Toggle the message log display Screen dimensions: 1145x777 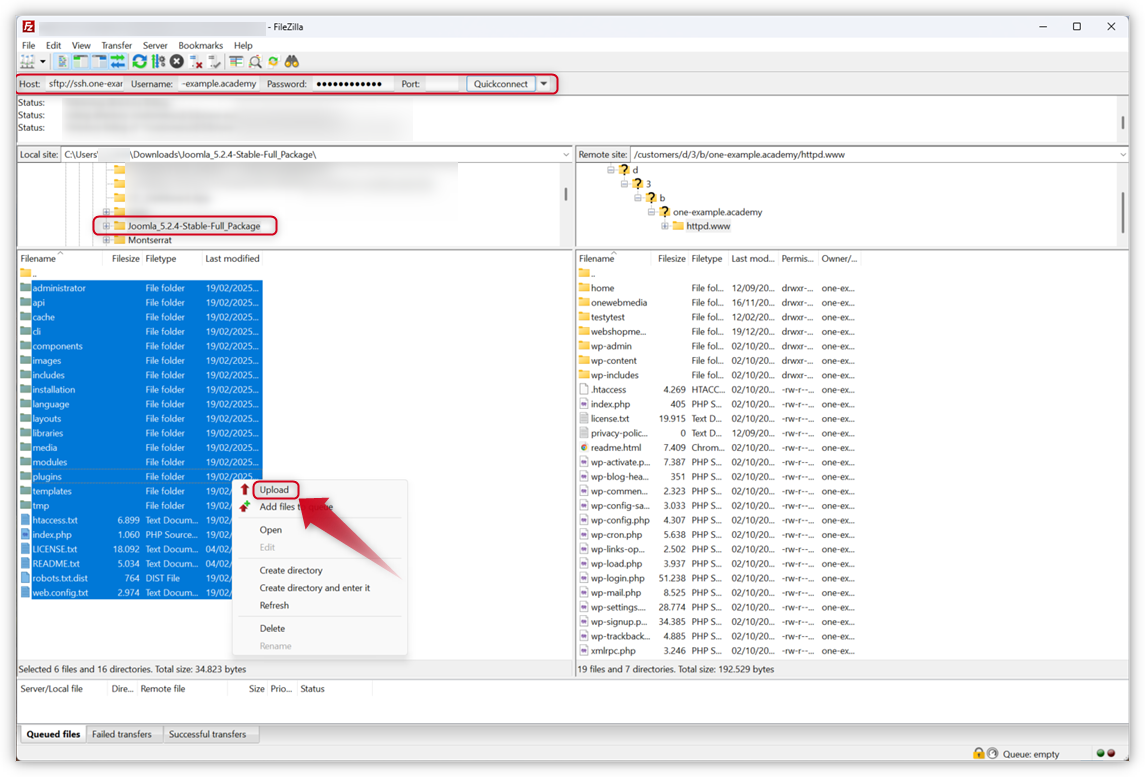[x=64, y=61]
